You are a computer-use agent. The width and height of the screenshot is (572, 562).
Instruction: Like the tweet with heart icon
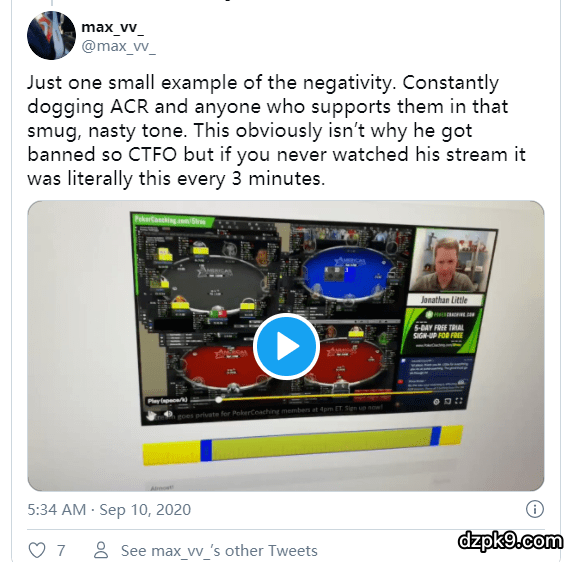click(x=37, y=550)
